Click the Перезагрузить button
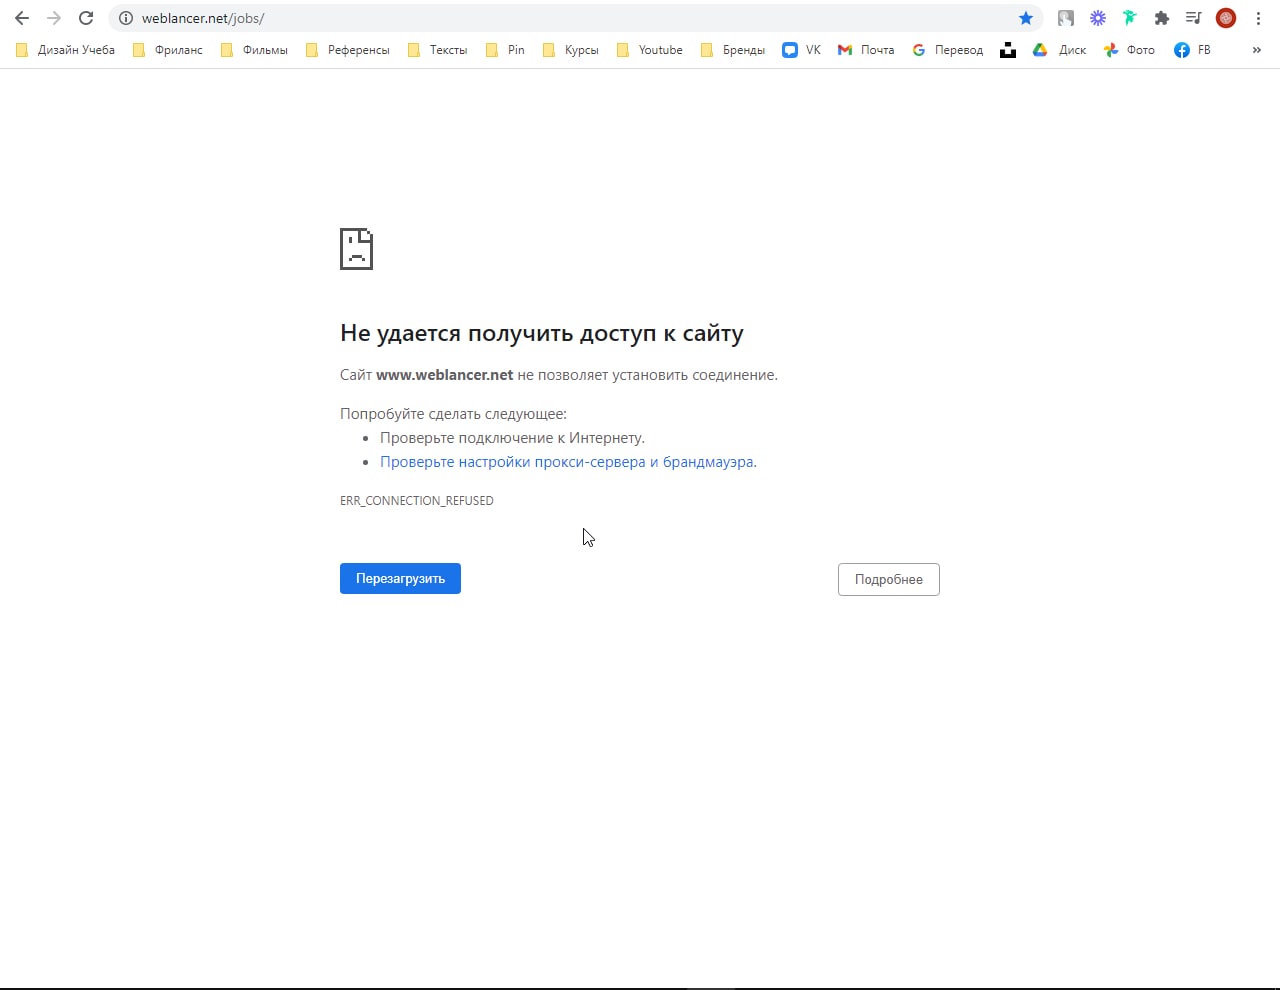This screenshot has height=990, width=1280. pos(400,578)
